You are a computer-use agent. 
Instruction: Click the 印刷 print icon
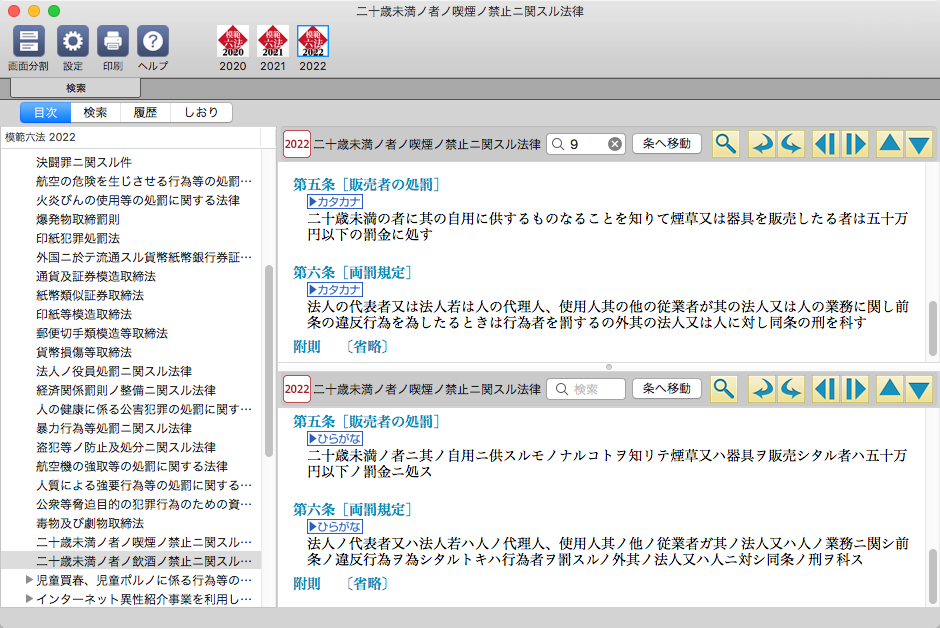(x=113, y=41)
